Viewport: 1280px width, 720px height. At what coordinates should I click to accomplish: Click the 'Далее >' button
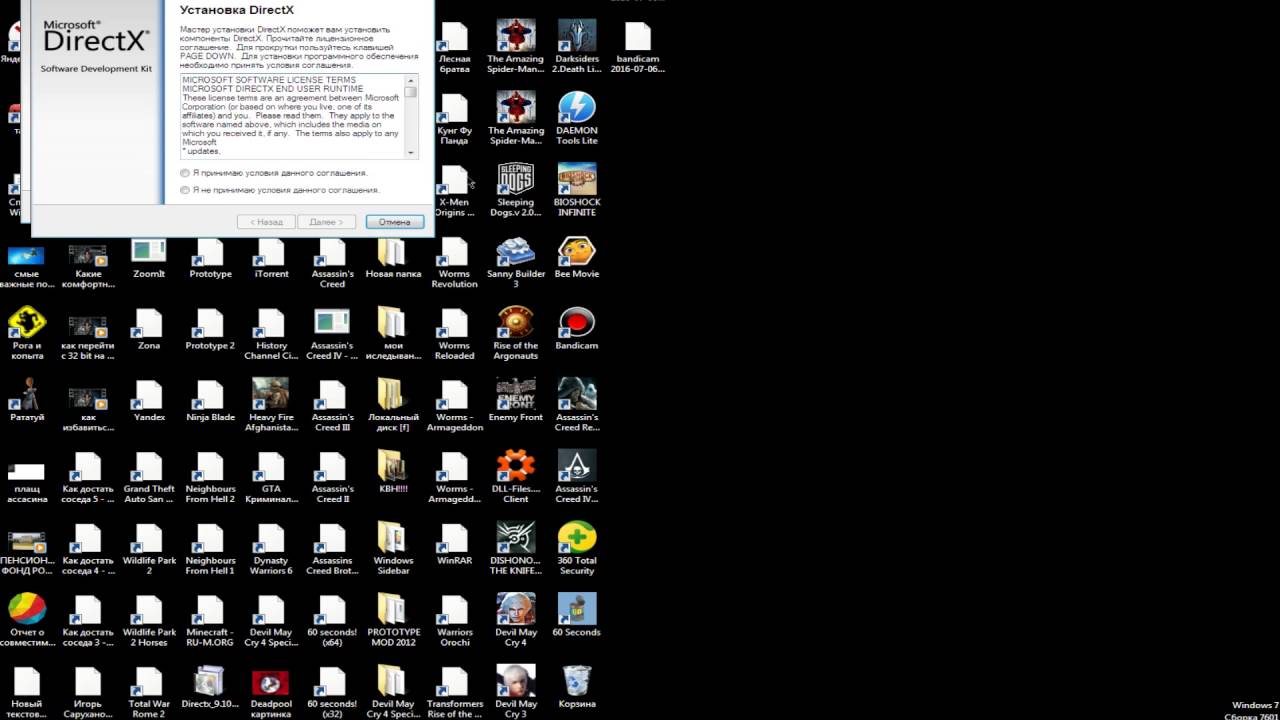point(326,222)
